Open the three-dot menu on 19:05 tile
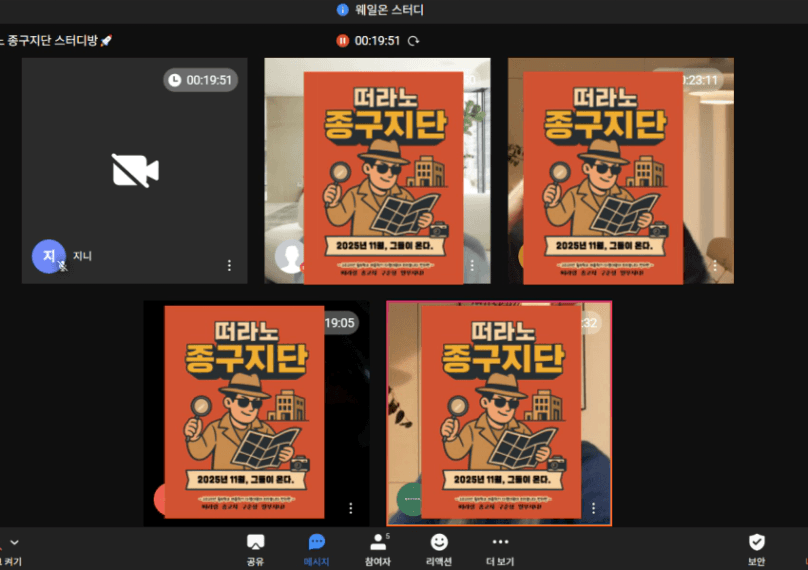Viewport: 808px width, 570px height. 350,508
